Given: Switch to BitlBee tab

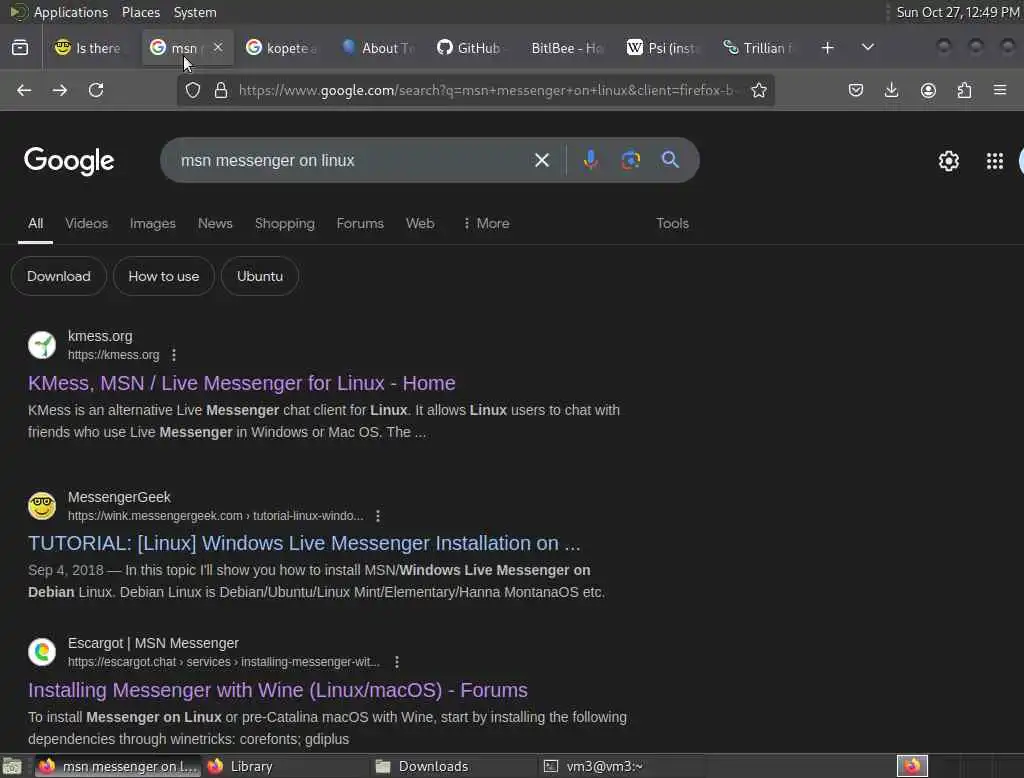Looking at the screenshot, I should coord(567,48).
